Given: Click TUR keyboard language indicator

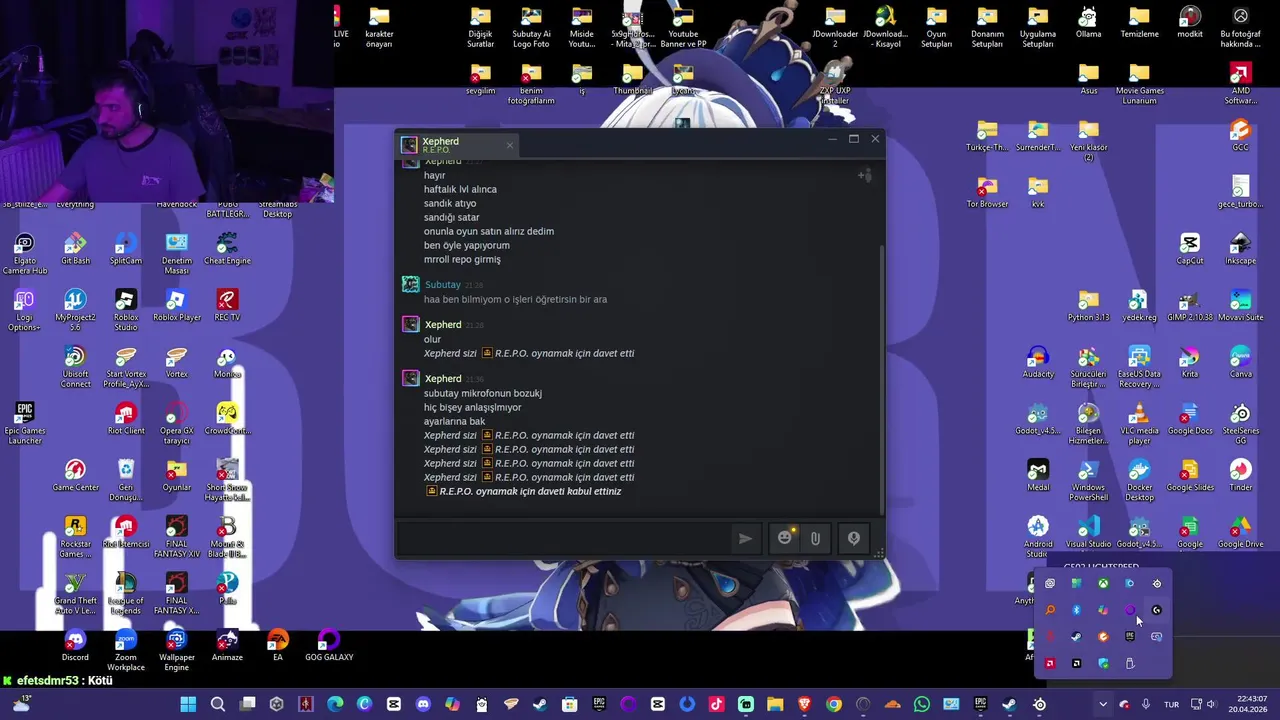Looking at the screenshot, I should (1171, 704).
